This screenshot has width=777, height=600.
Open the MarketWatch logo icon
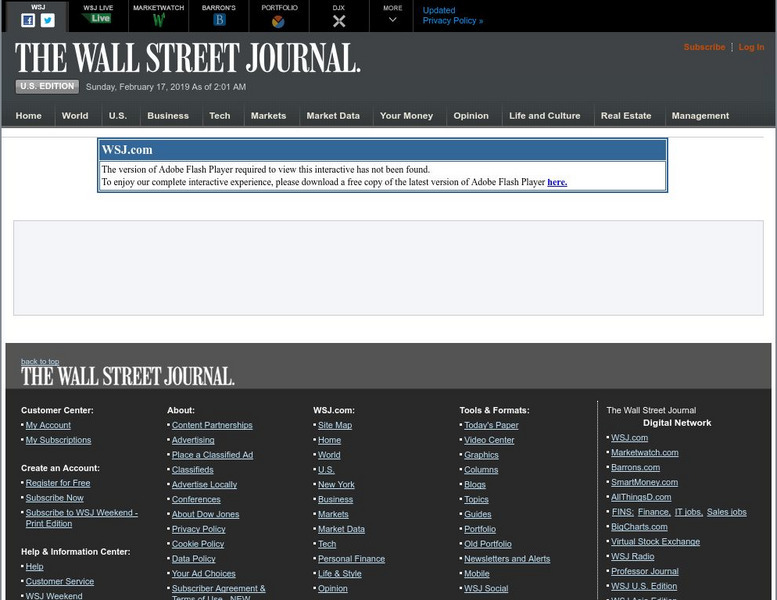(159, 20)
